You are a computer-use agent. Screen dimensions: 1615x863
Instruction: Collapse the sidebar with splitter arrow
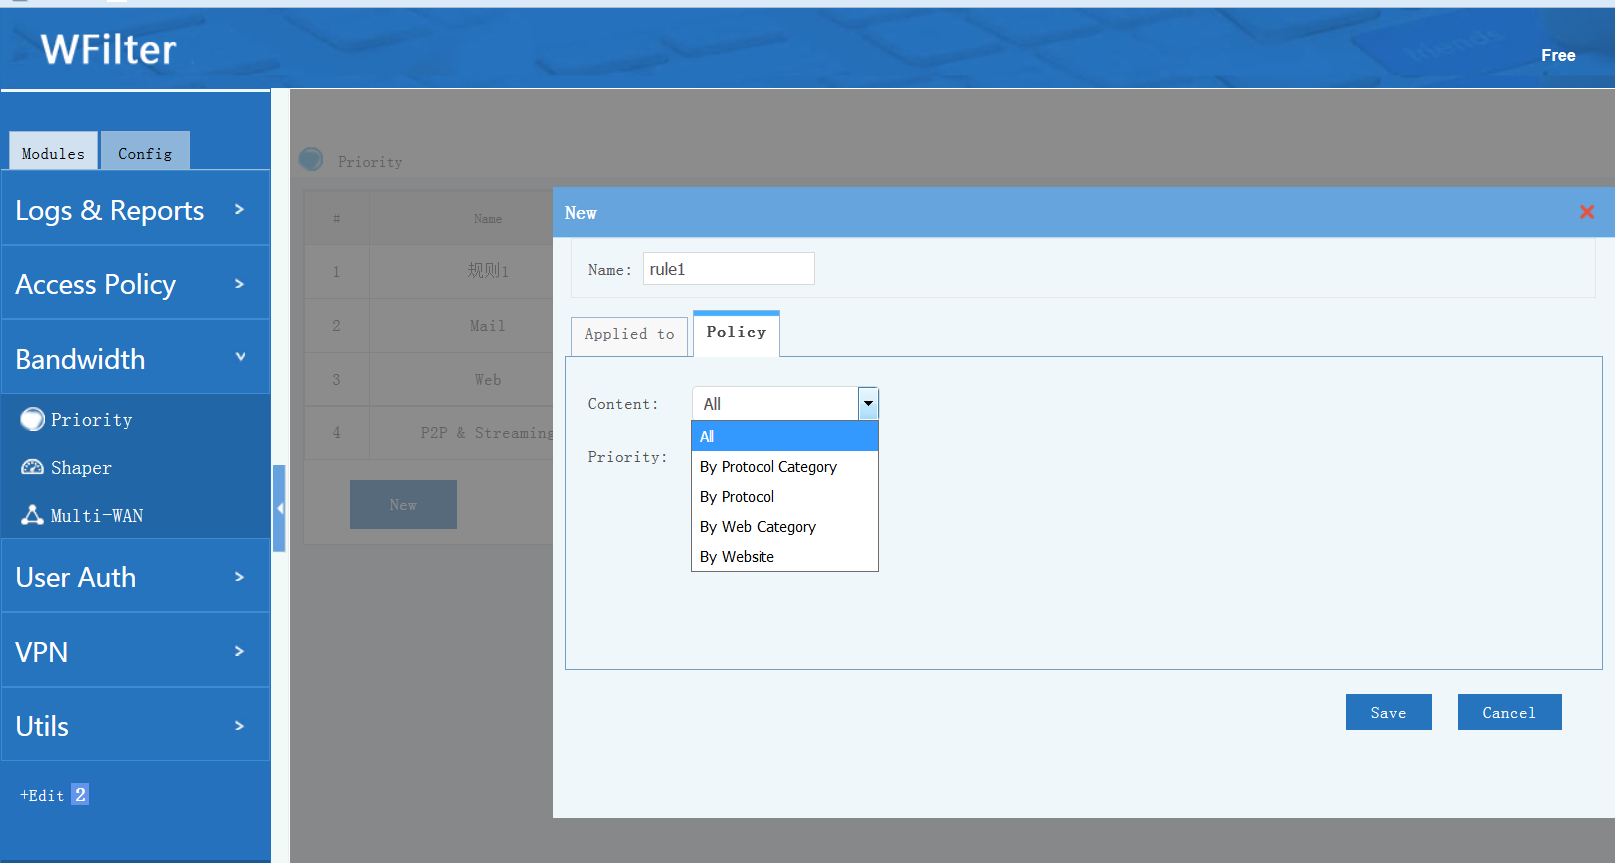280,508
